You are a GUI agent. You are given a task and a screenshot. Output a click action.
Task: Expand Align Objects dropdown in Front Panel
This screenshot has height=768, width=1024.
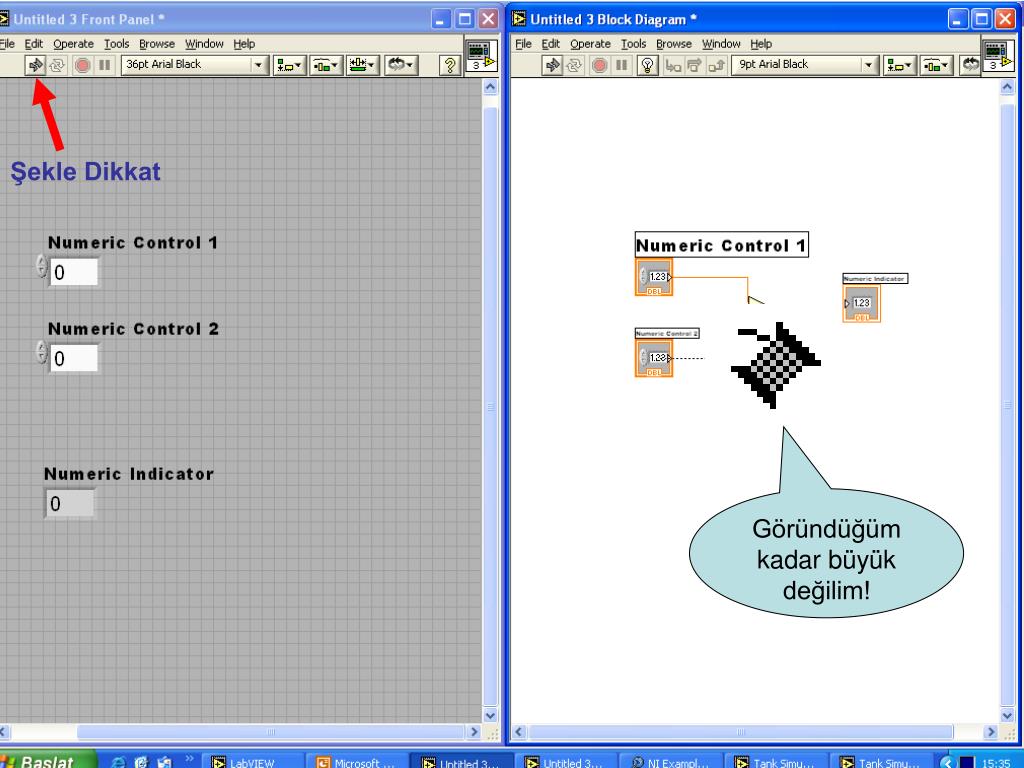pos(289,65)
